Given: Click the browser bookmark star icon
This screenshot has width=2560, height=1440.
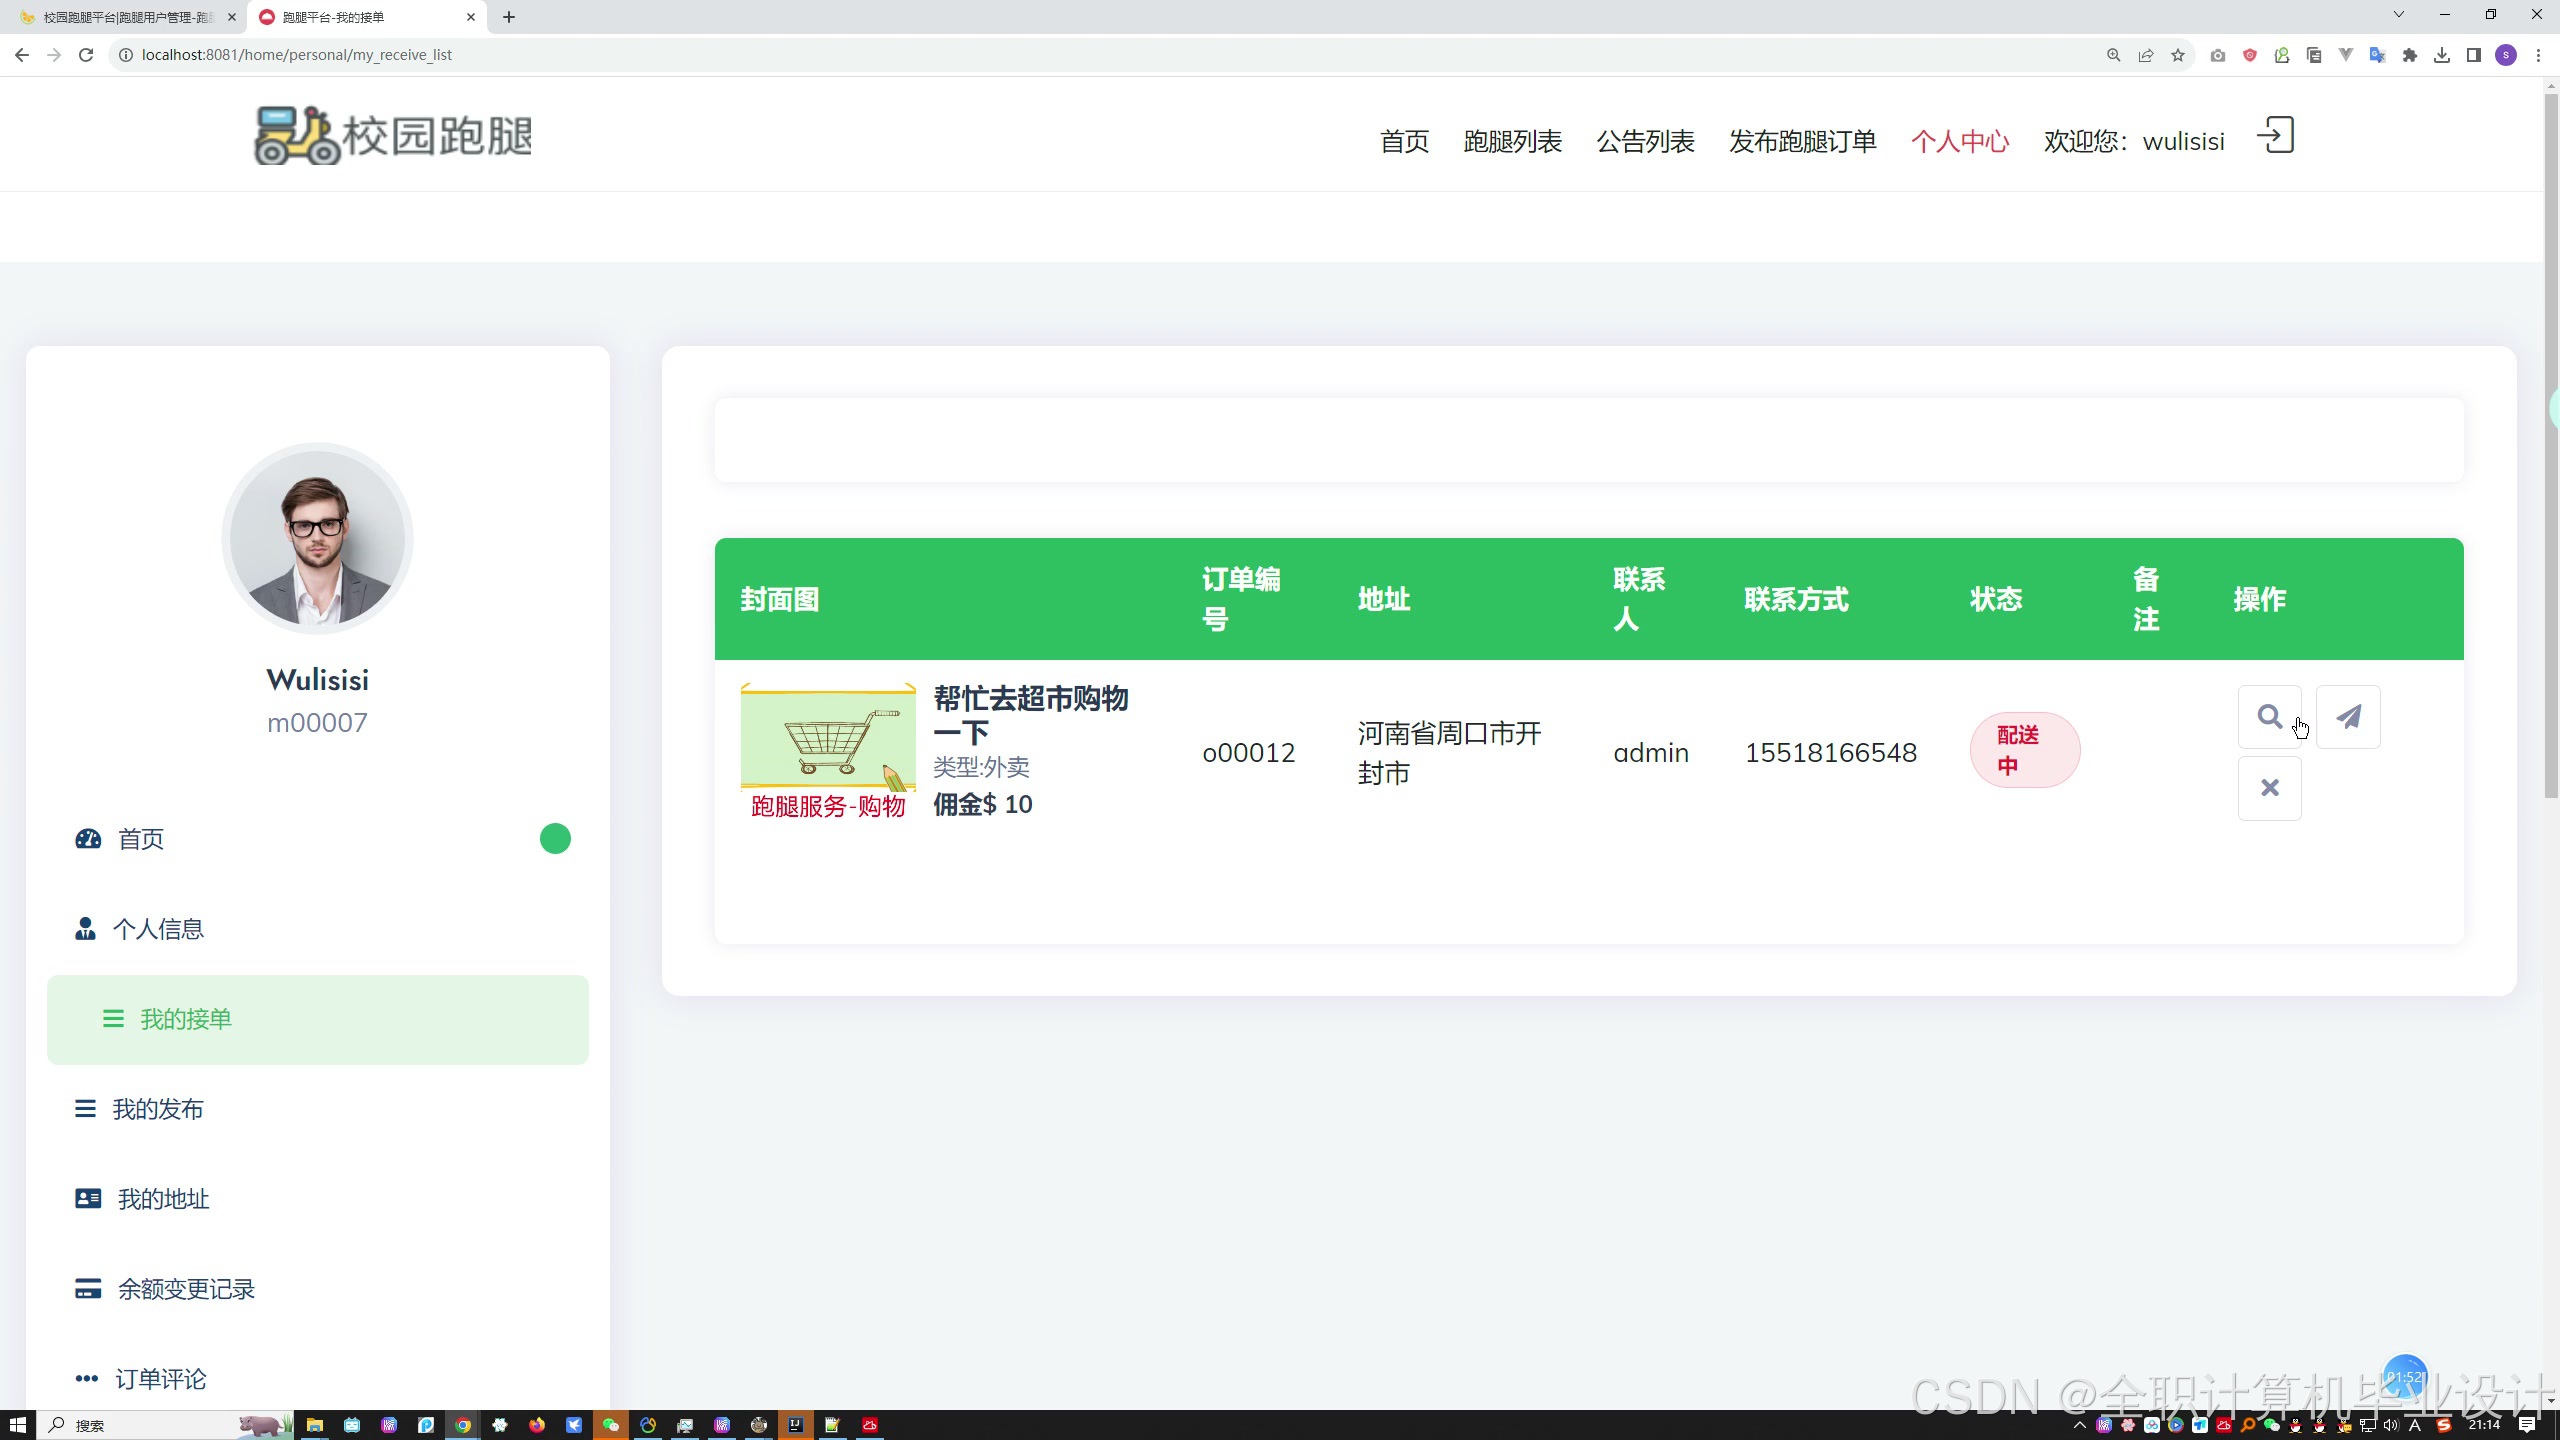Looking at the screenshot, I should (x=2178, y=55).
